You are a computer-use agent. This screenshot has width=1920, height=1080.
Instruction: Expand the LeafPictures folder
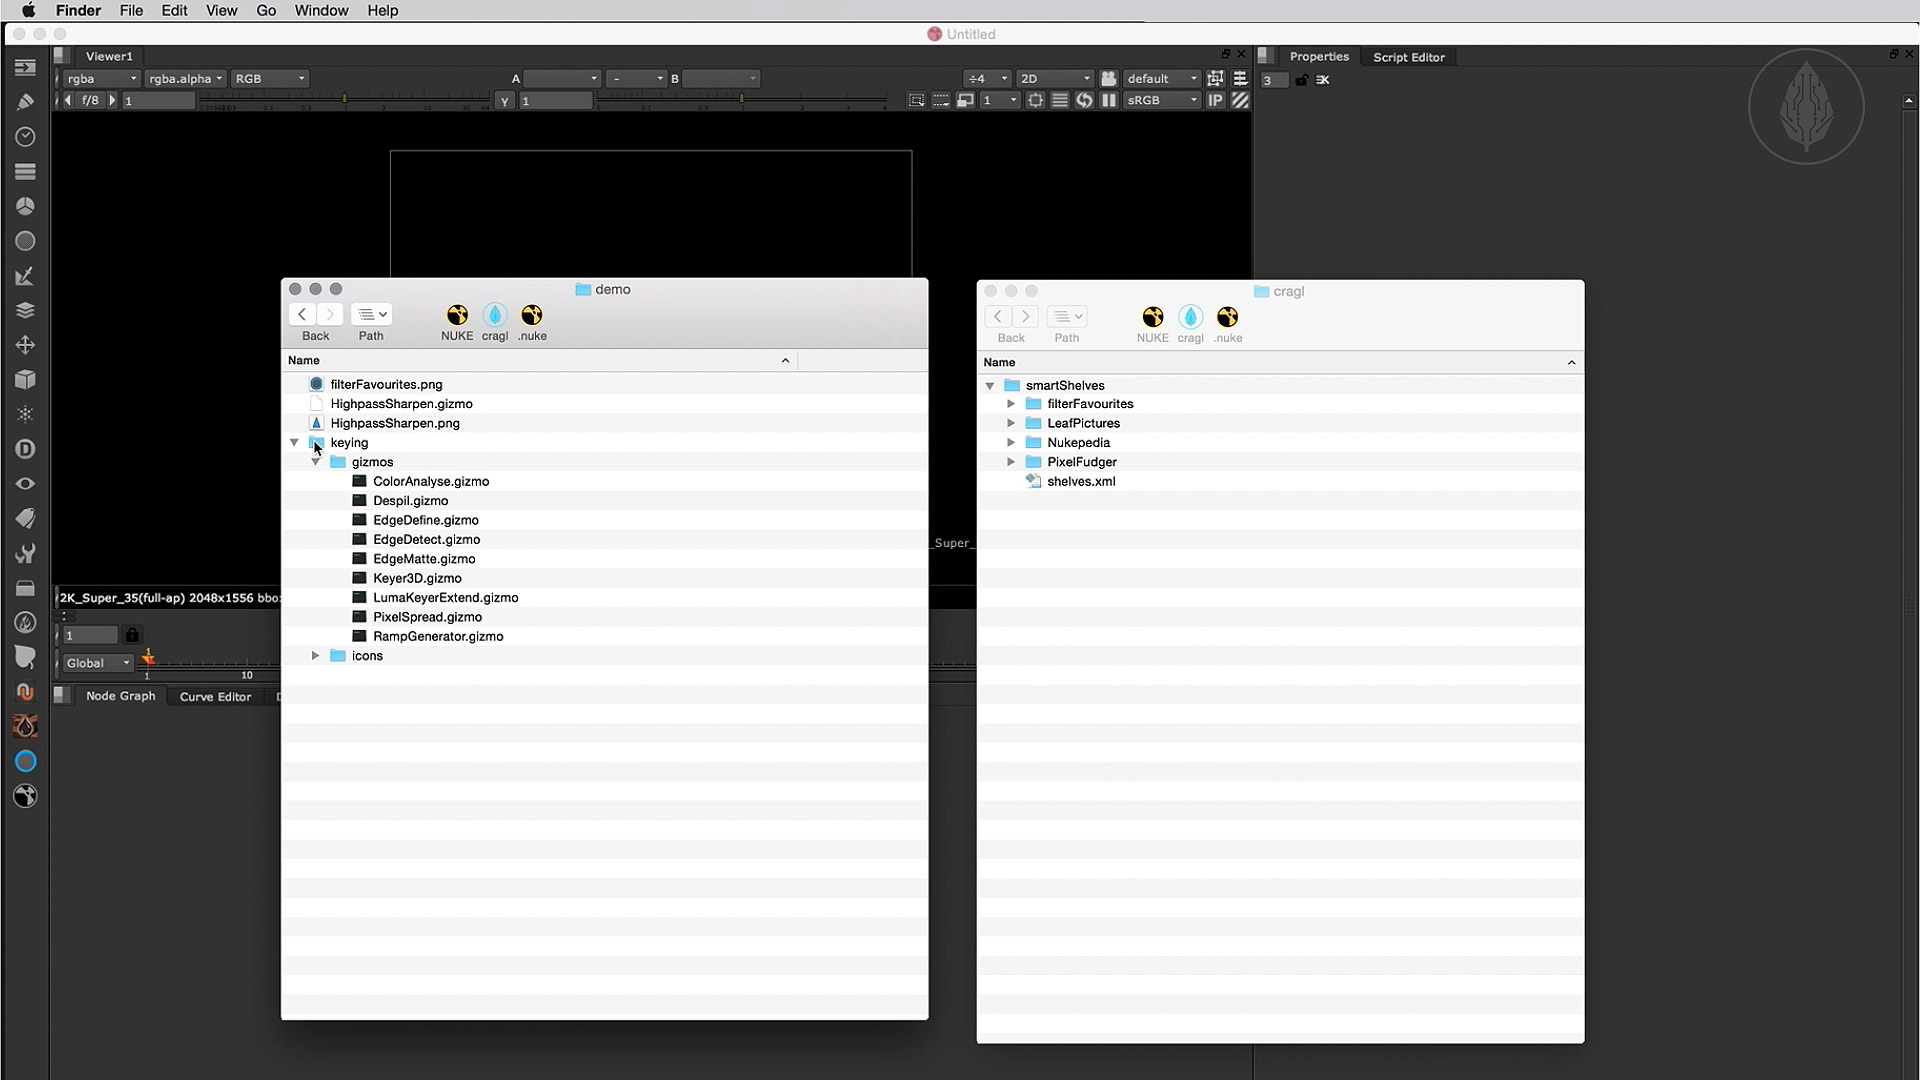pos(1011,423)
